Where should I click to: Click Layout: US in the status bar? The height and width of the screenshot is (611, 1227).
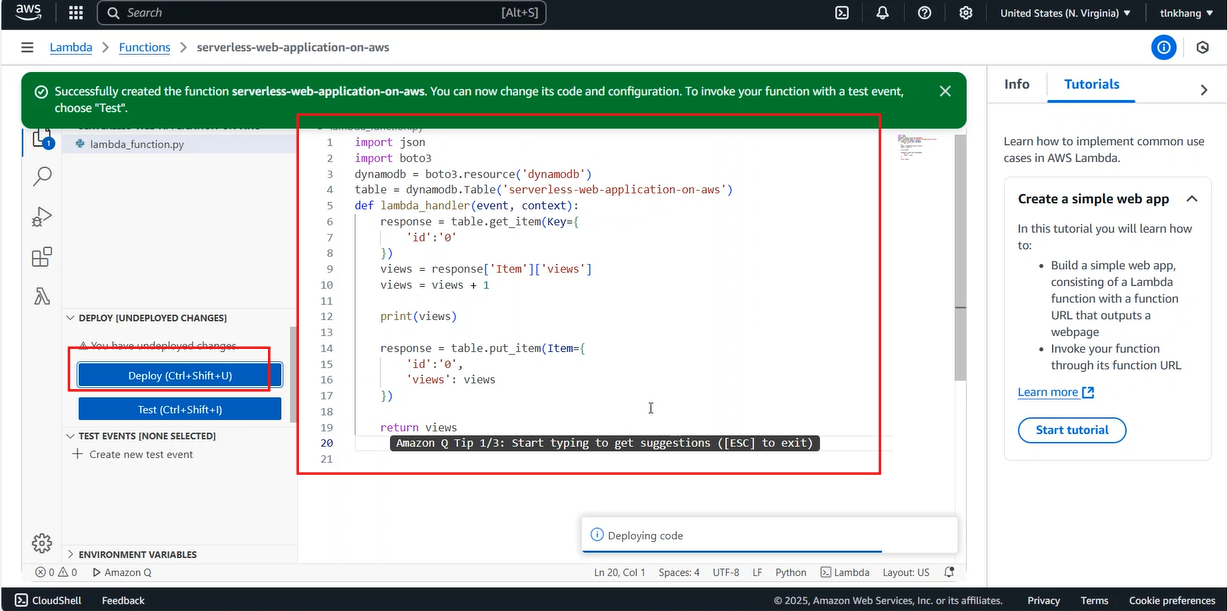(x=906, y=573)
